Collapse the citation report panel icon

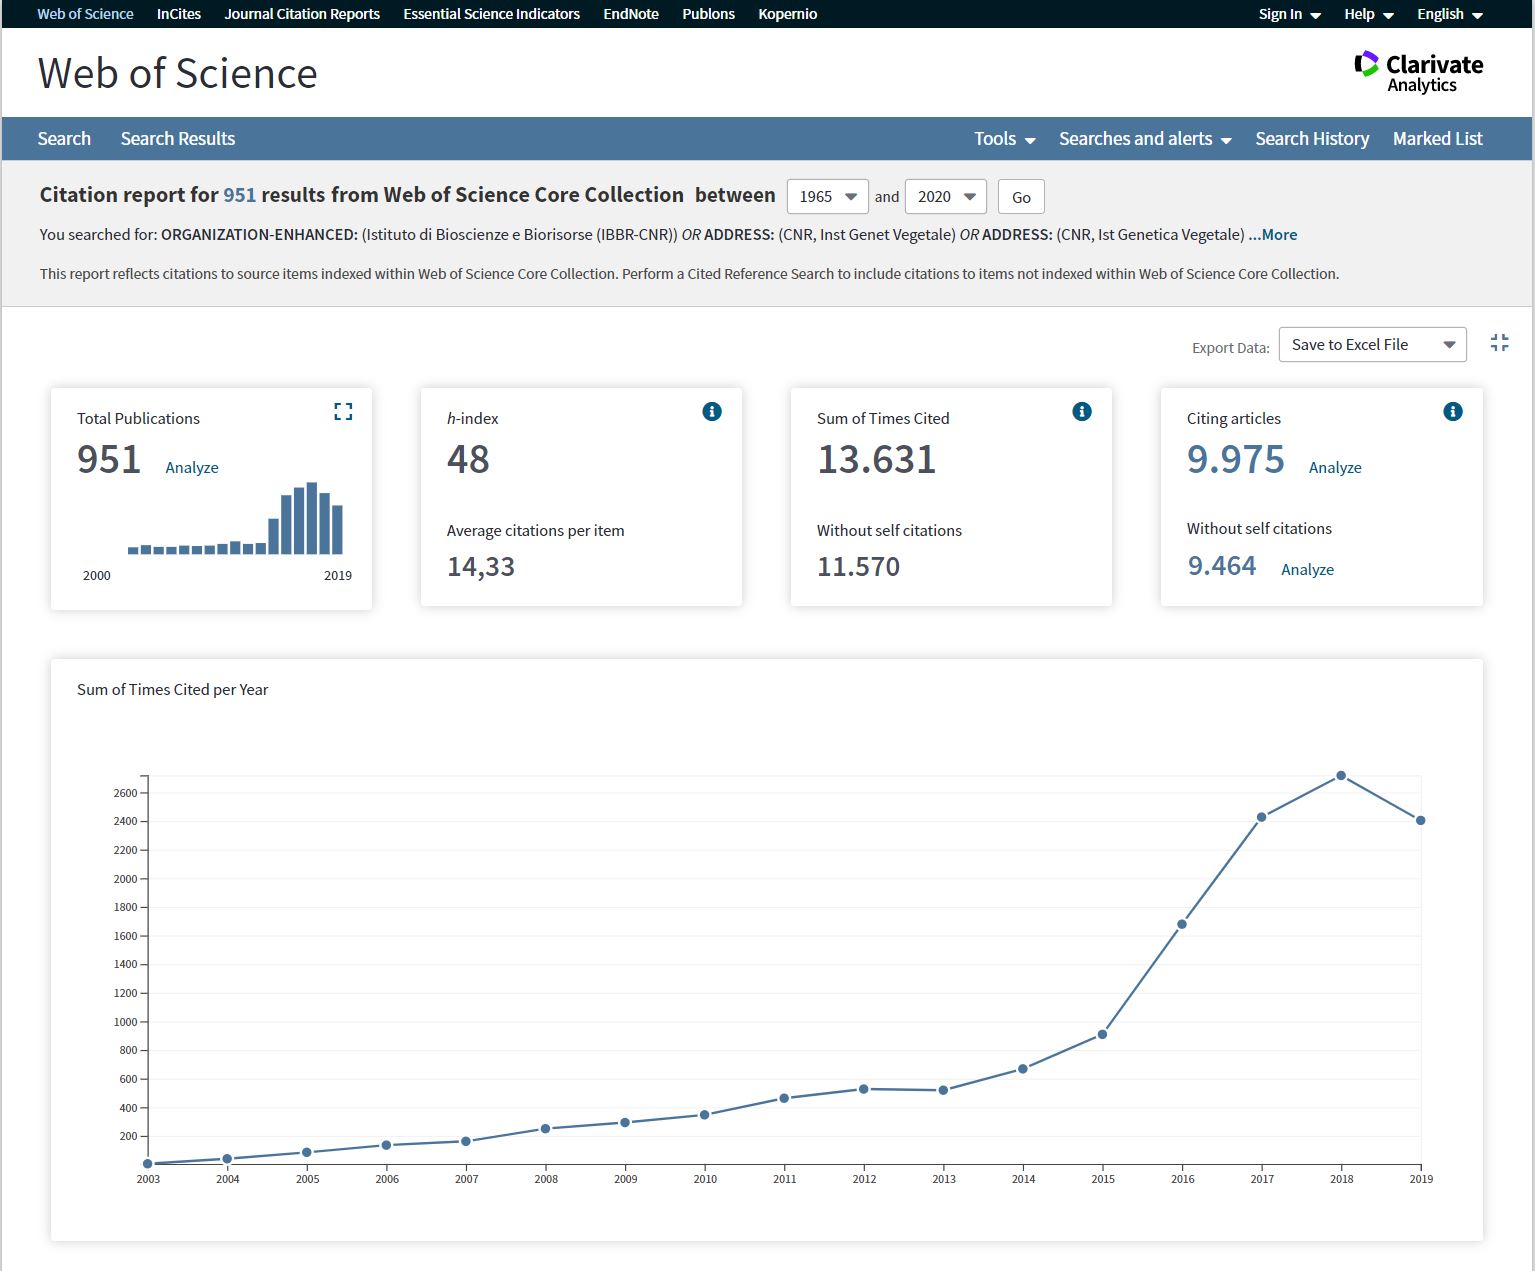click(1499, 343)
